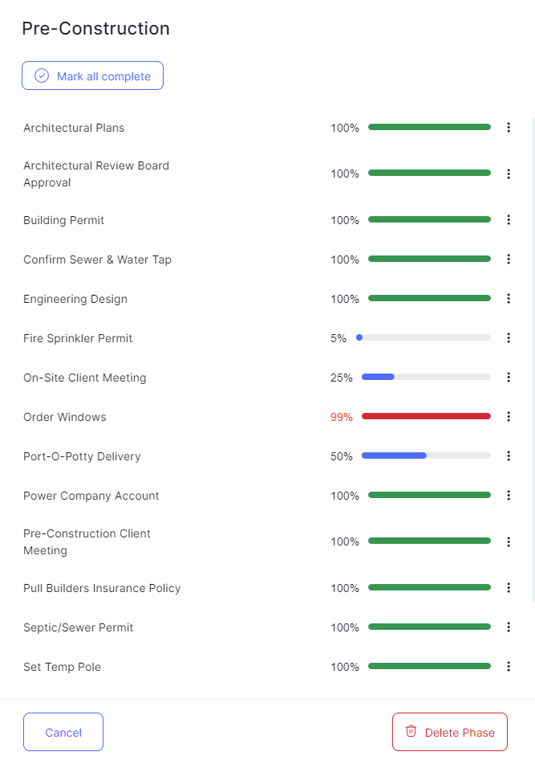535x768 pixels.
Task: Open more options for Set Temp Pole
Action: click(x=509, y=667)
